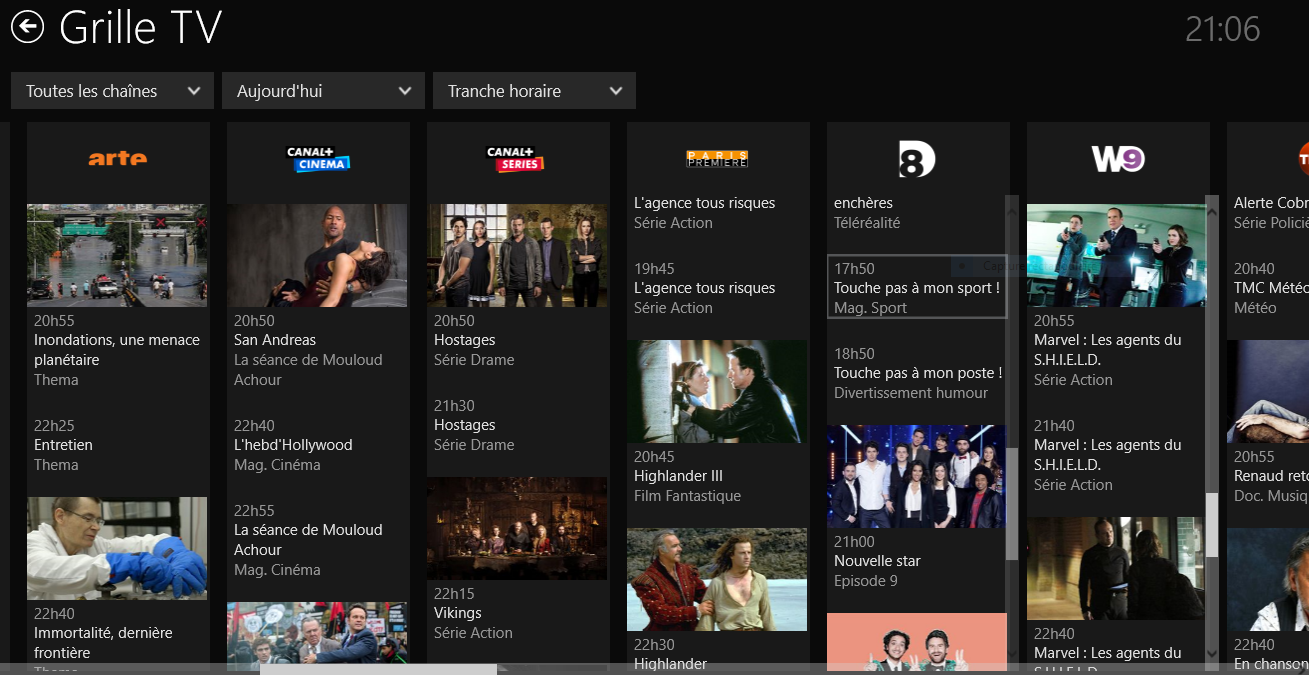Select Hostages at 21h30

pyautogui.click(x=465, y=425)
